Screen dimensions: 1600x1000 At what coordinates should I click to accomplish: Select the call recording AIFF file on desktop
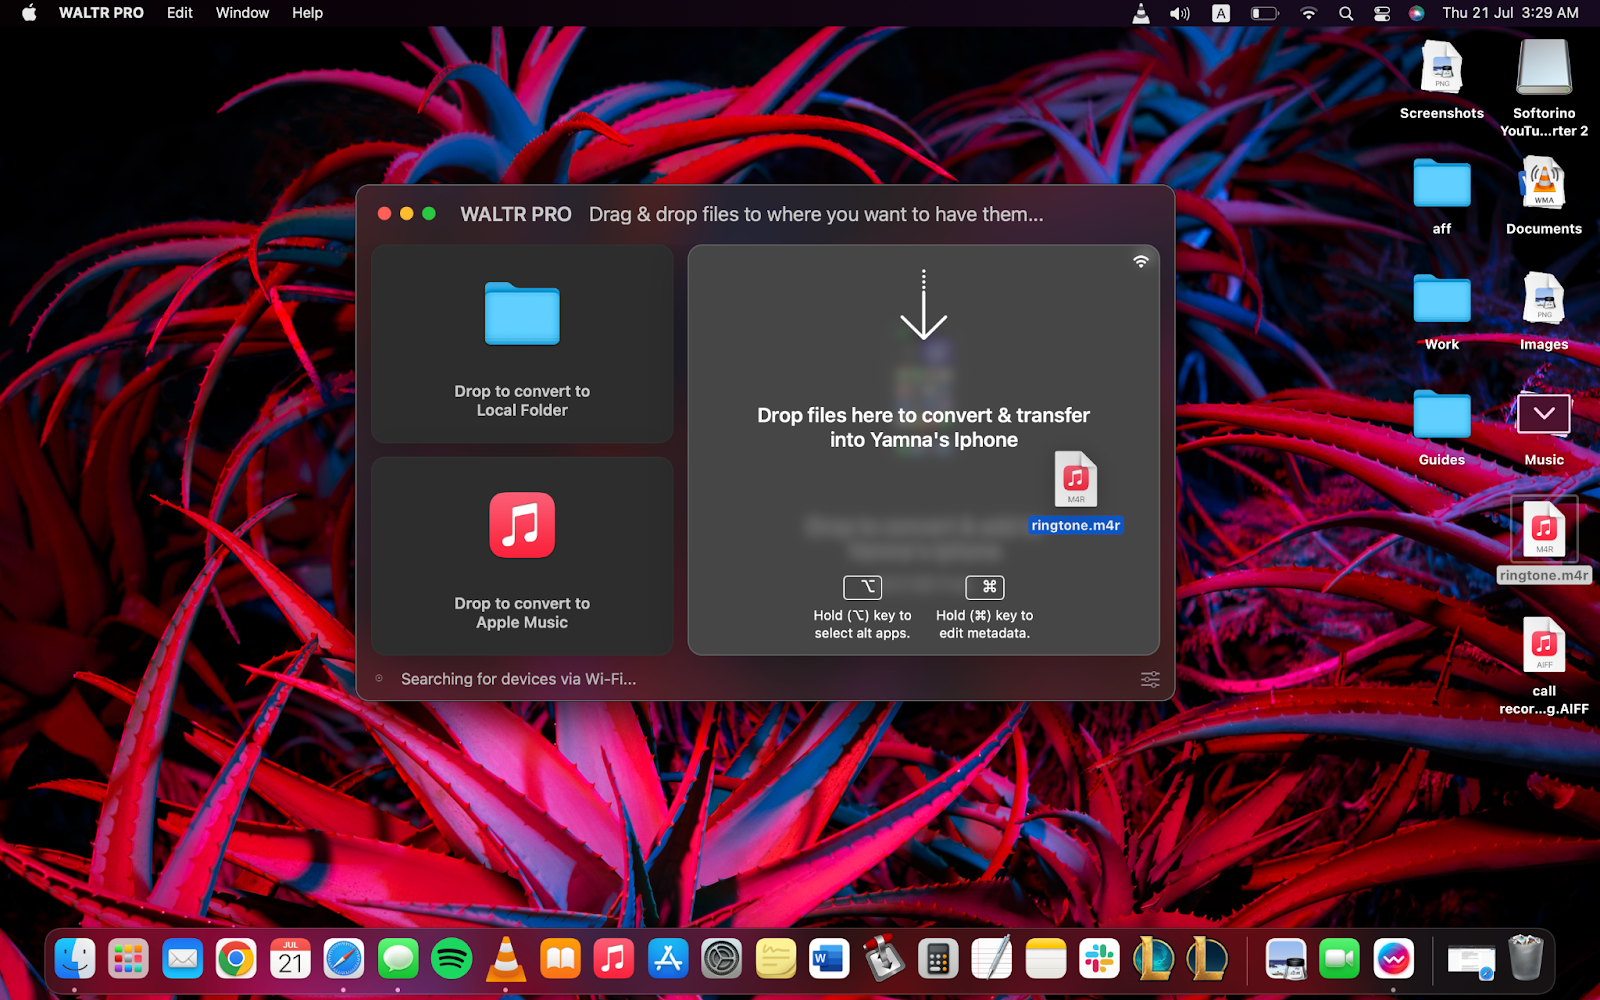click(1544, 665)
